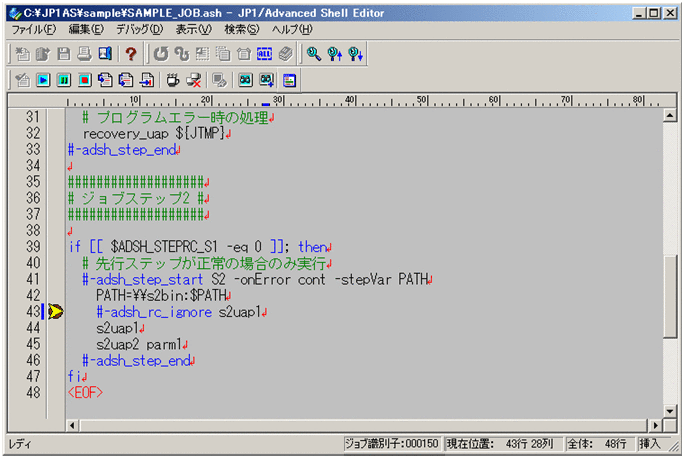Screen dimensions: 685x459
Task: Click the column ruler at mark 40
Action: (x=349, y=100)
